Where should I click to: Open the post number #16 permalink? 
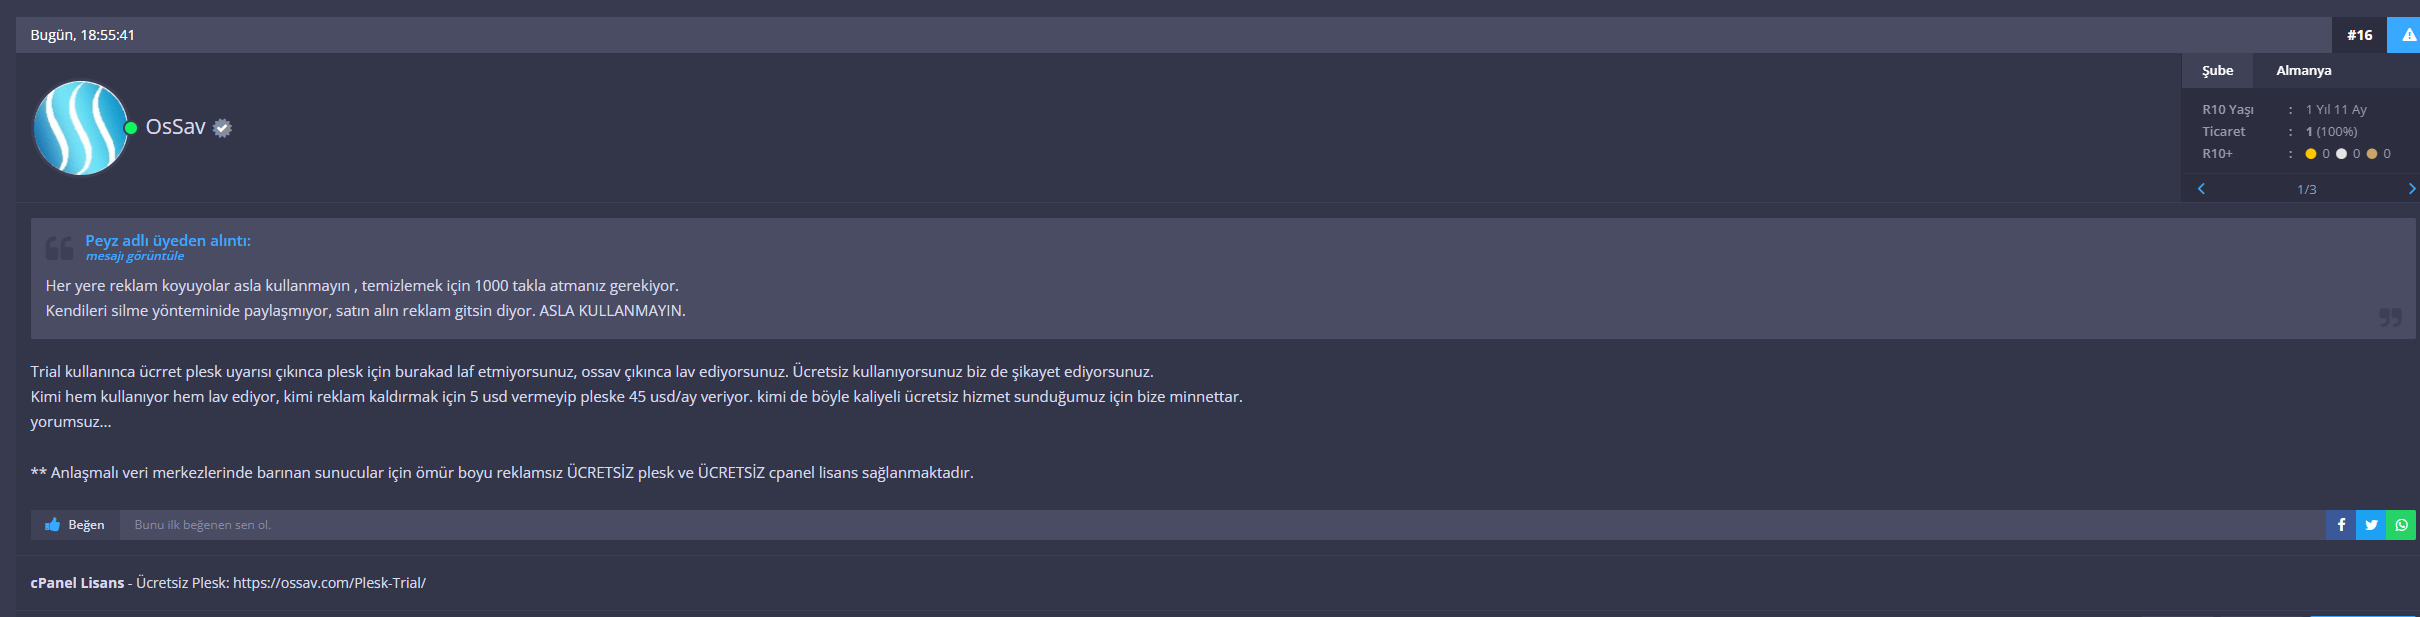pos(2360,35)
